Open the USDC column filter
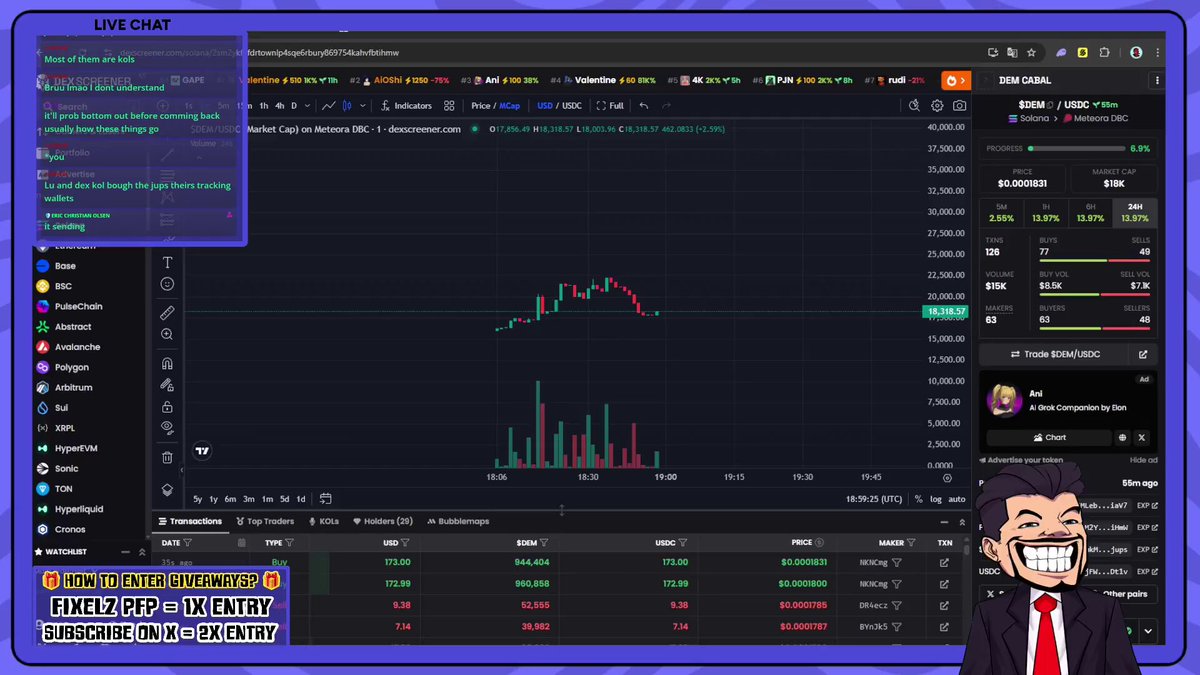 pos(684,542)
